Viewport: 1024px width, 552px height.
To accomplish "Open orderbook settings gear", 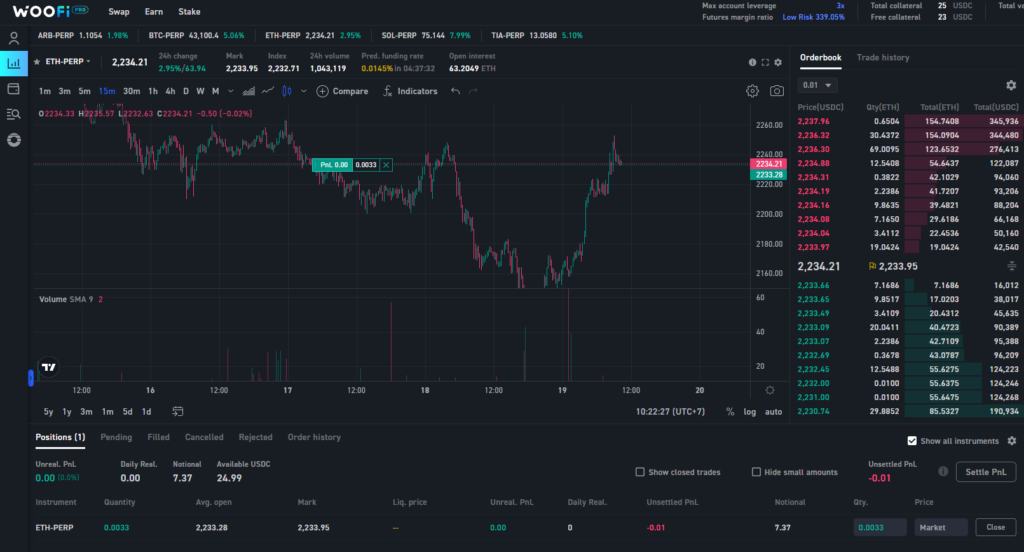I will [1011, 85].
